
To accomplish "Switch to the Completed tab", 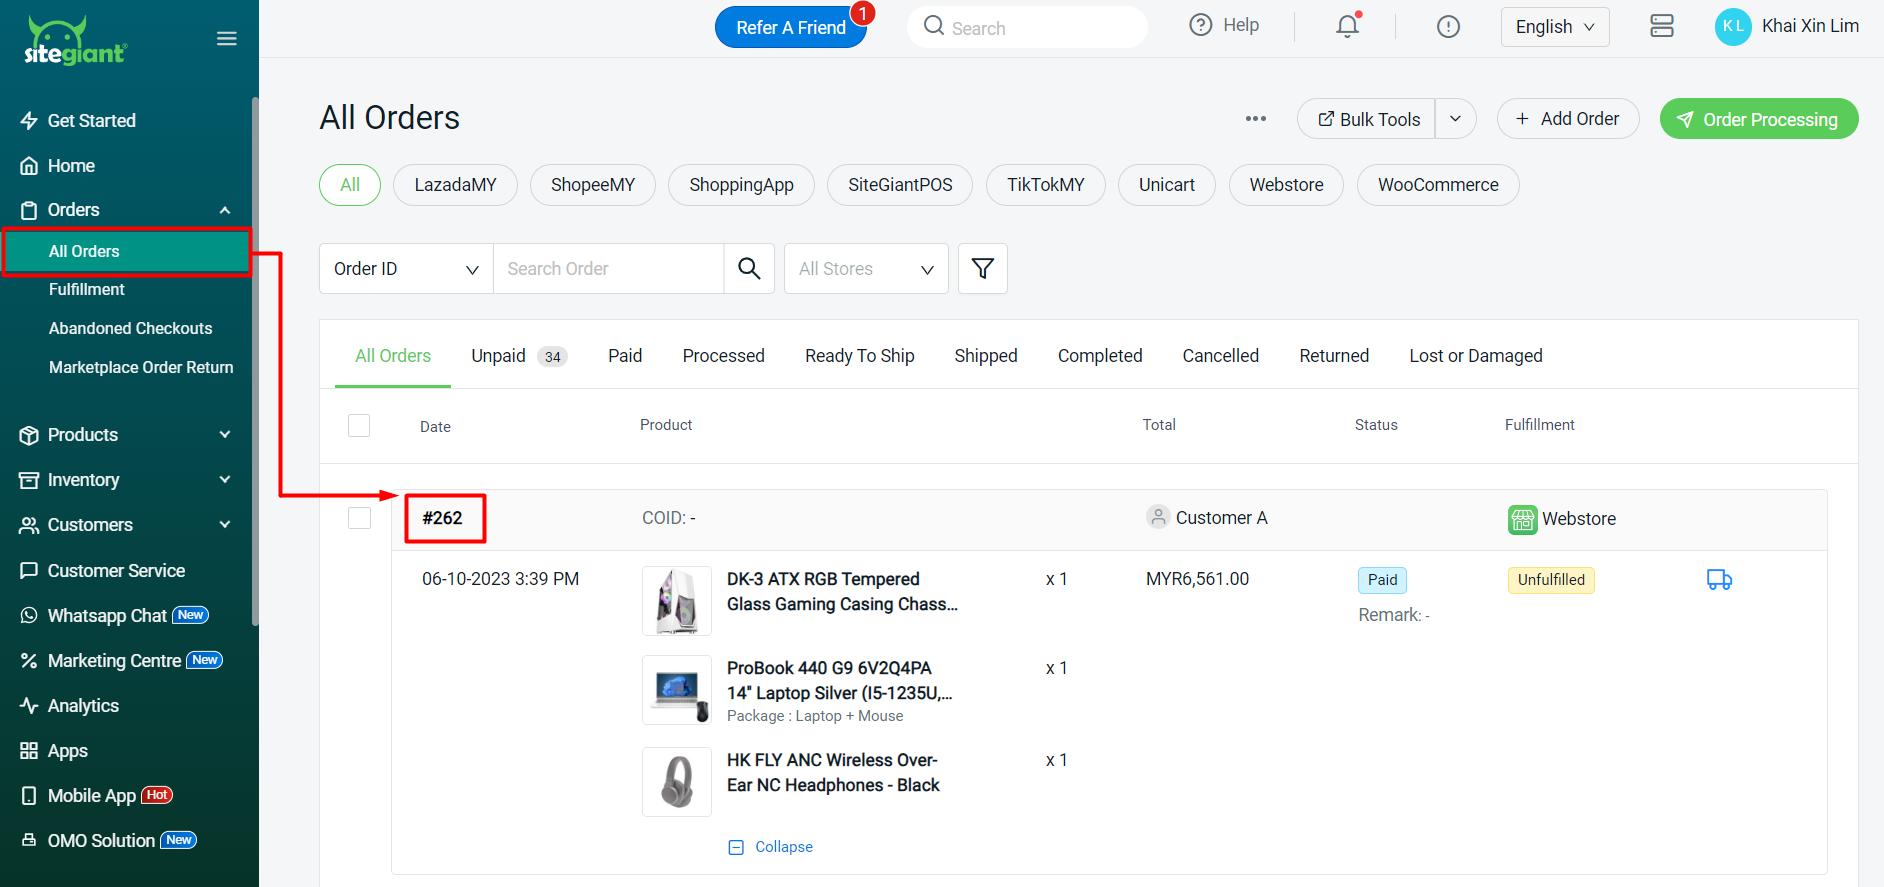I will (x=1100, y=356).
